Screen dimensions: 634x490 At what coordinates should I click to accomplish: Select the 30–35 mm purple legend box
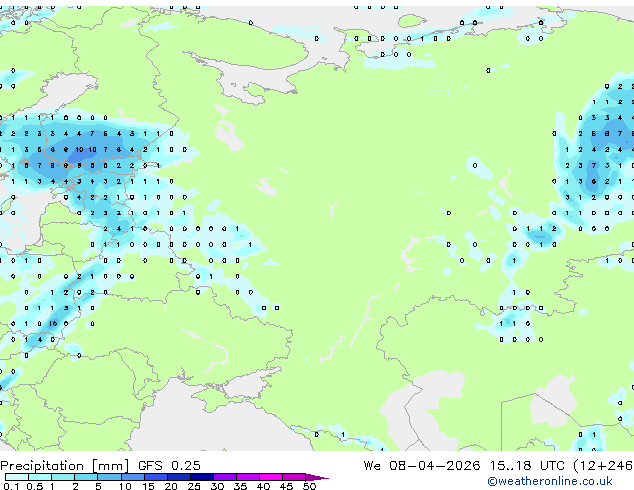224,477
